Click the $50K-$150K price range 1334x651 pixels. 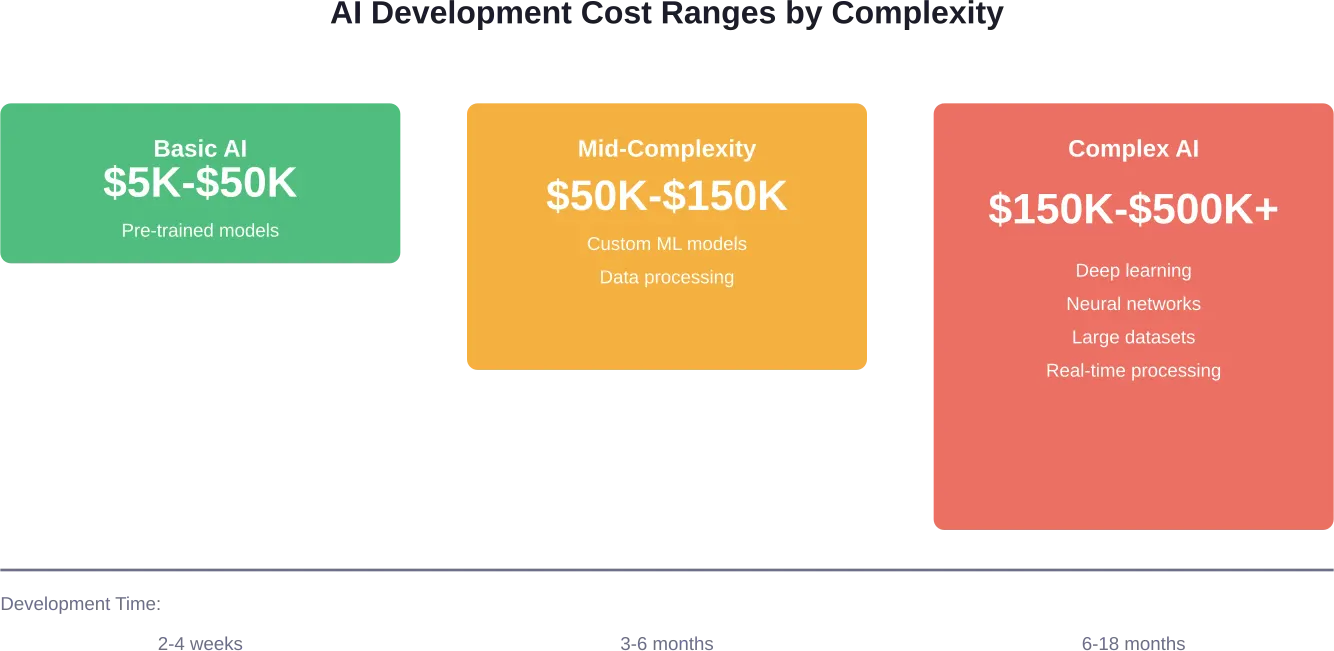[x=666, y=196]
